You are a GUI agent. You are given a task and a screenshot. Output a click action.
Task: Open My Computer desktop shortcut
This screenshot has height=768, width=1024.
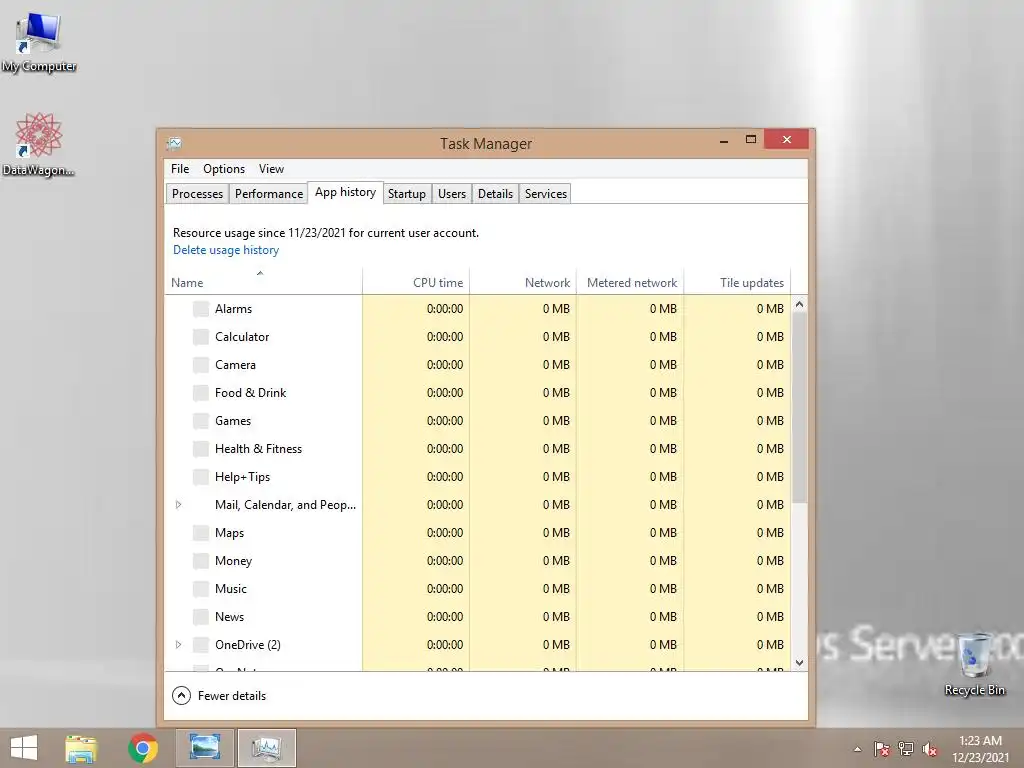[38, 42]
